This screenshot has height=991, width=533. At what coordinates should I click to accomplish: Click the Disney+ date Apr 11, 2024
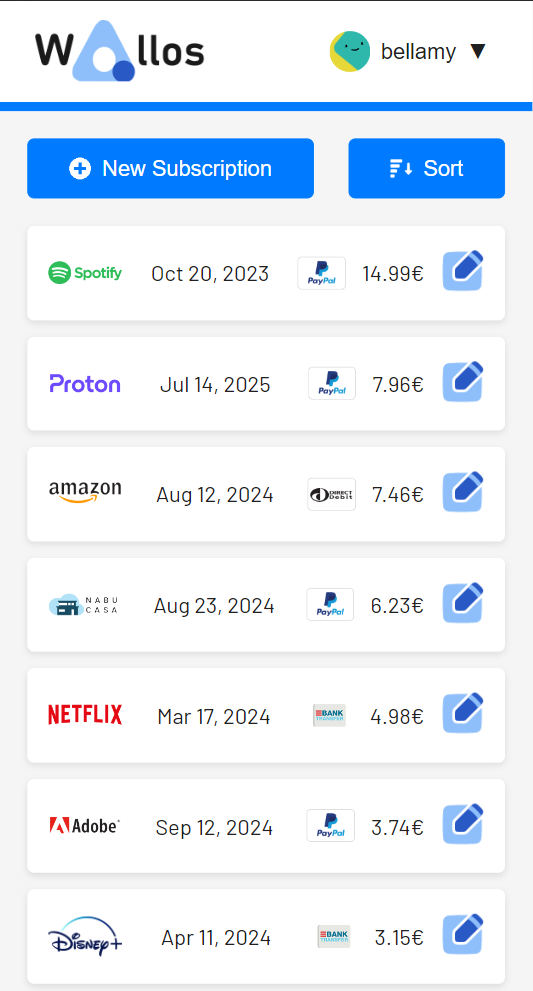pyautogui.click(x=216, y=937)
